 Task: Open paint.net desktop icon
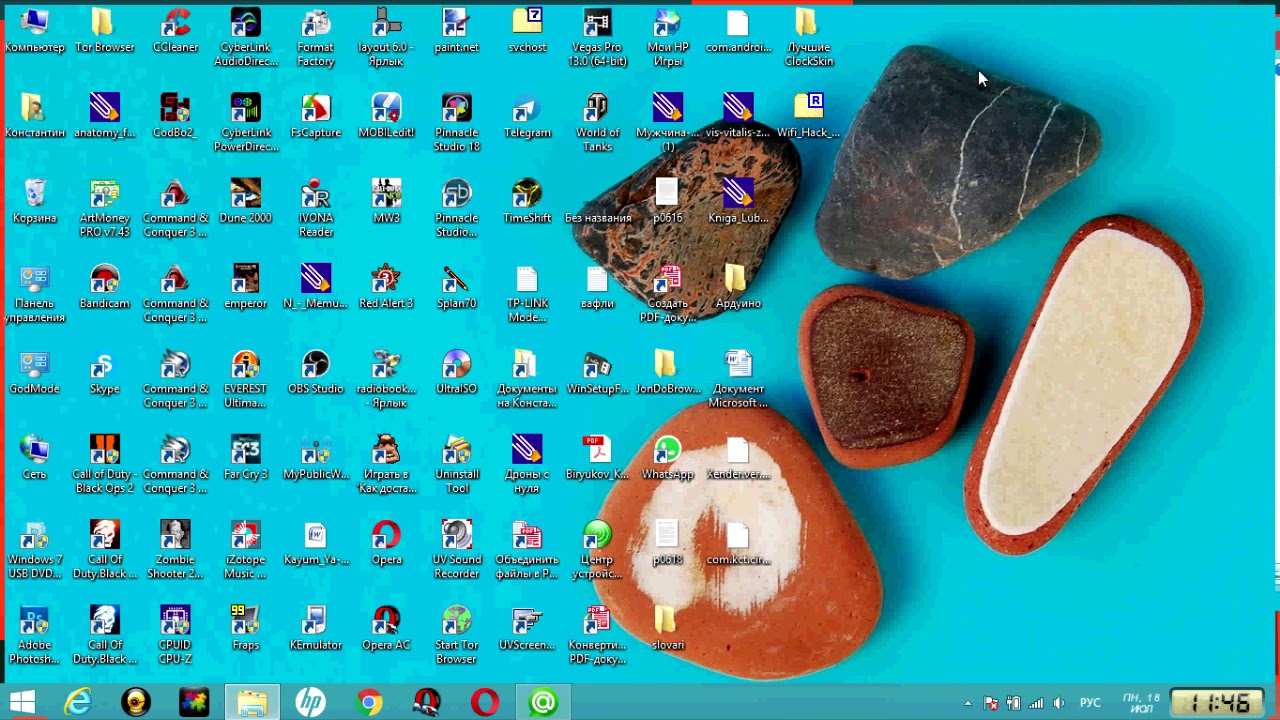click(457, 31)
